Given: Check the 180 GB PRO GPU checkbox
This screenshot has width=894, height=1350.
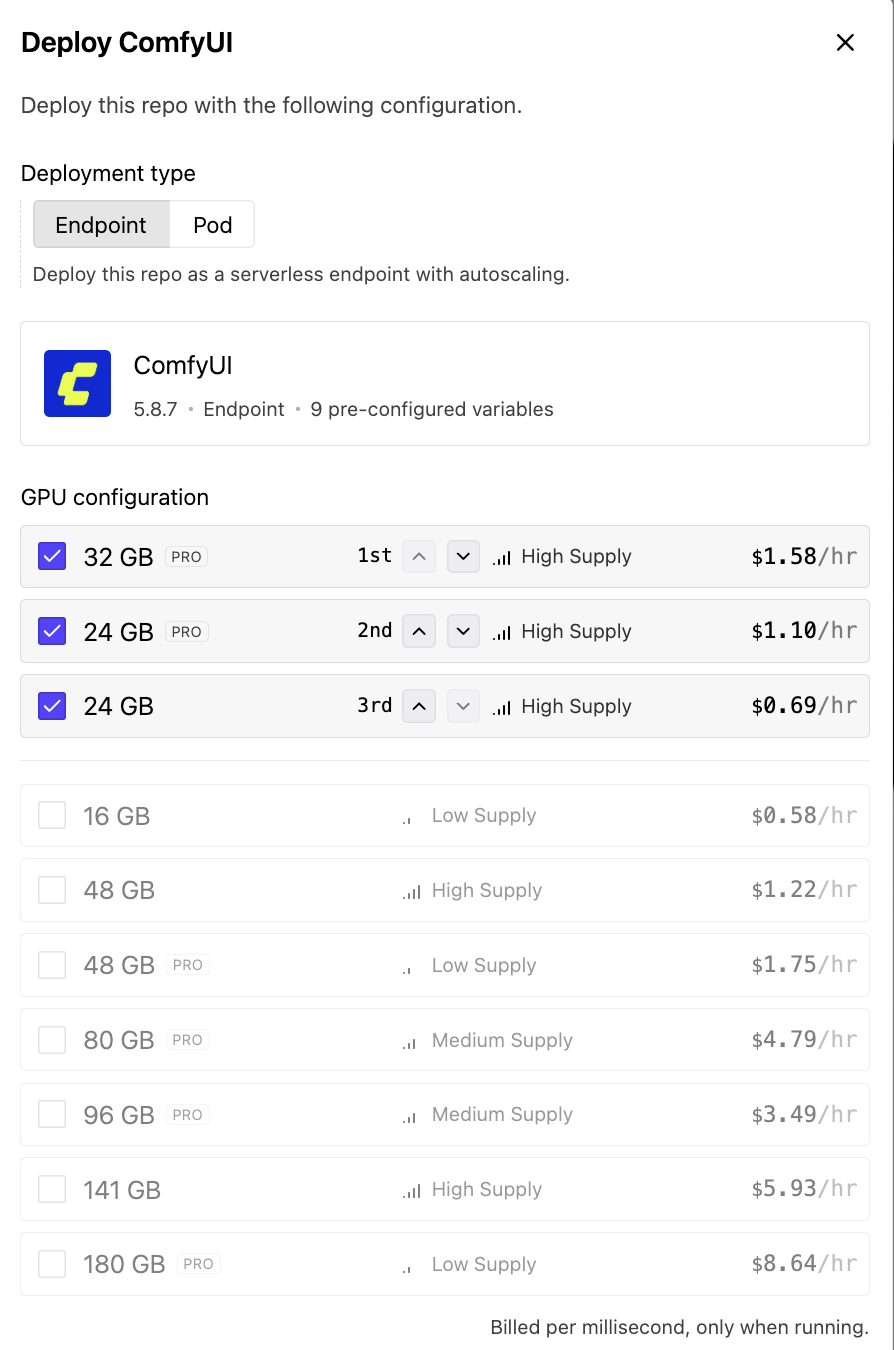Looking at the screenshot, I should pyautogui.click(x=52, y=1264).
